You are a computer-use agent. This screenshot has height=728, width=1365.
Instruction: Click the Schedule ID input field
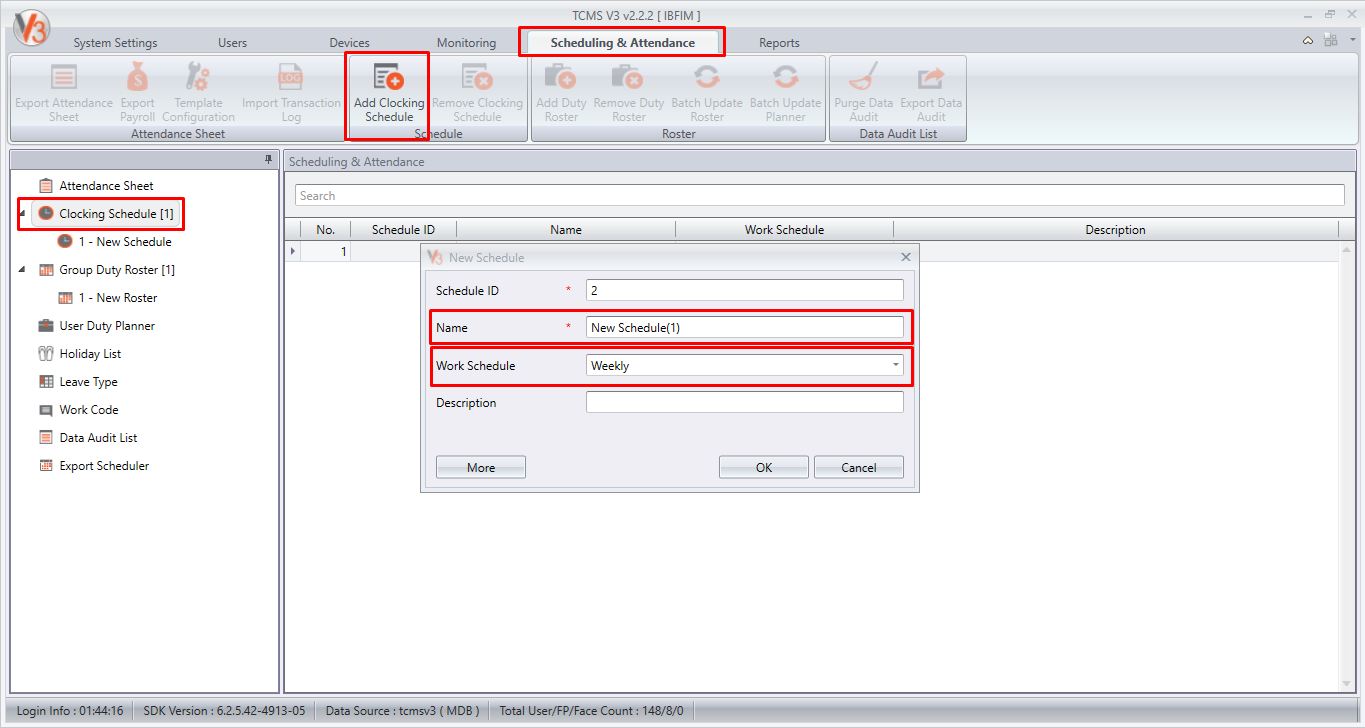[745, 290]
